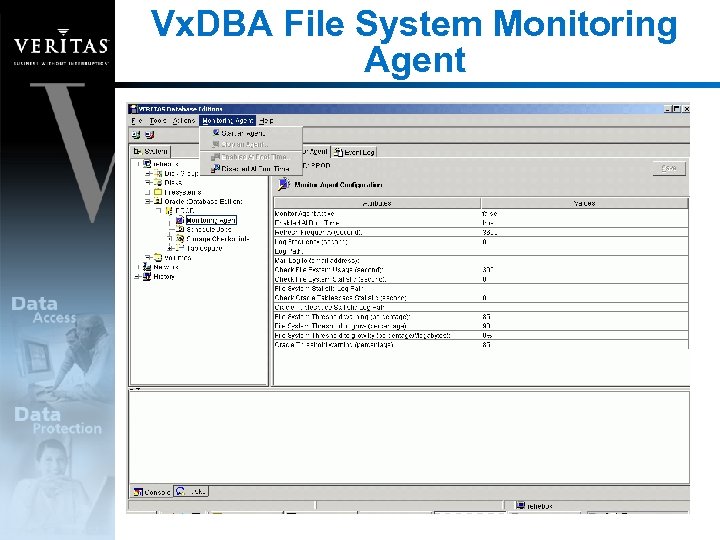Click the Mail Log to email address row

[x=481, y=260]
